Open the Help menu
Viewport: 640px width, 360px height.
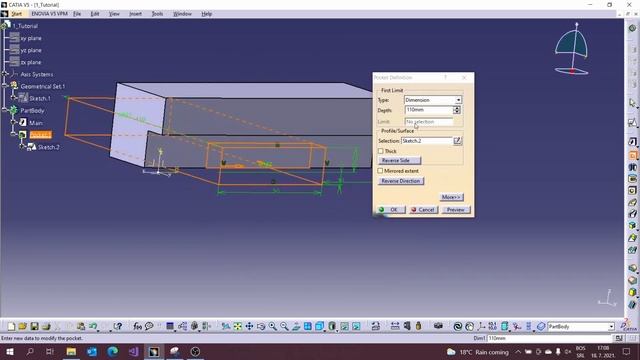[x=207, y=14]
